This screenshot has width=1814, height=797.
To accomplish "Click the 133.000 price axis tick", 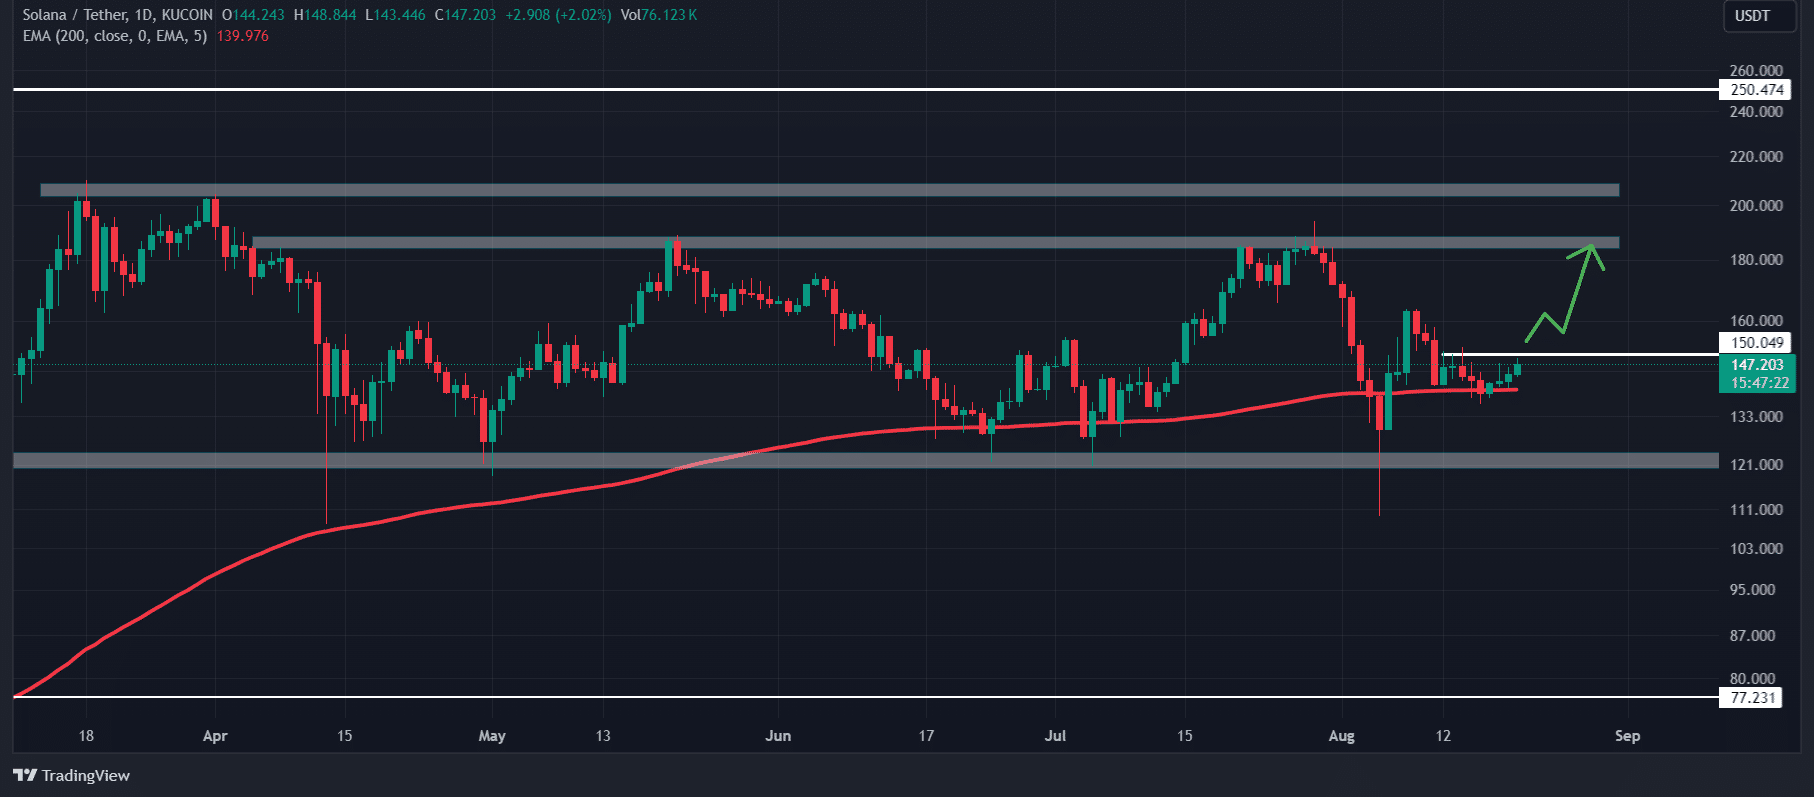I will point(1756,417).
